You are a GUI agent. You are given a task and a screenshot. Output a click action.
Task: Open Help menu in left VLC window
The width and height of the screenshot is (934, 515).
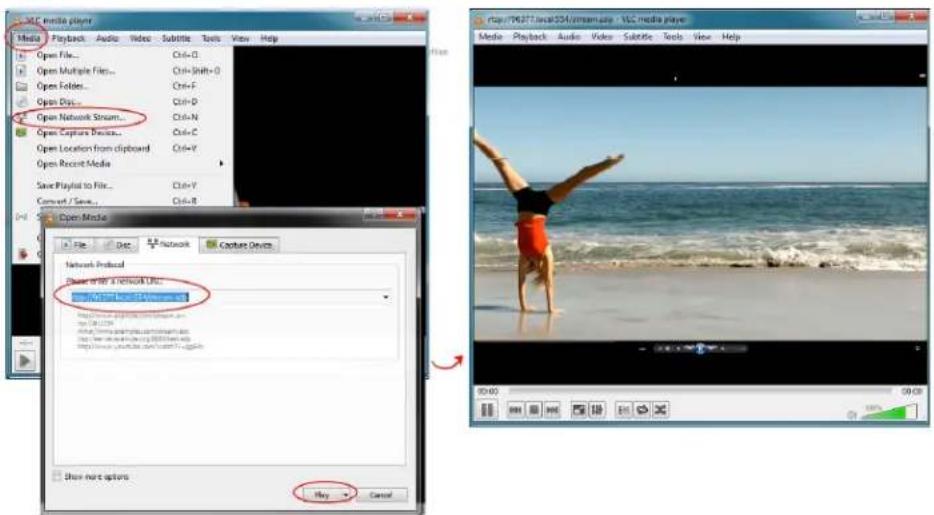coord(269,38)
